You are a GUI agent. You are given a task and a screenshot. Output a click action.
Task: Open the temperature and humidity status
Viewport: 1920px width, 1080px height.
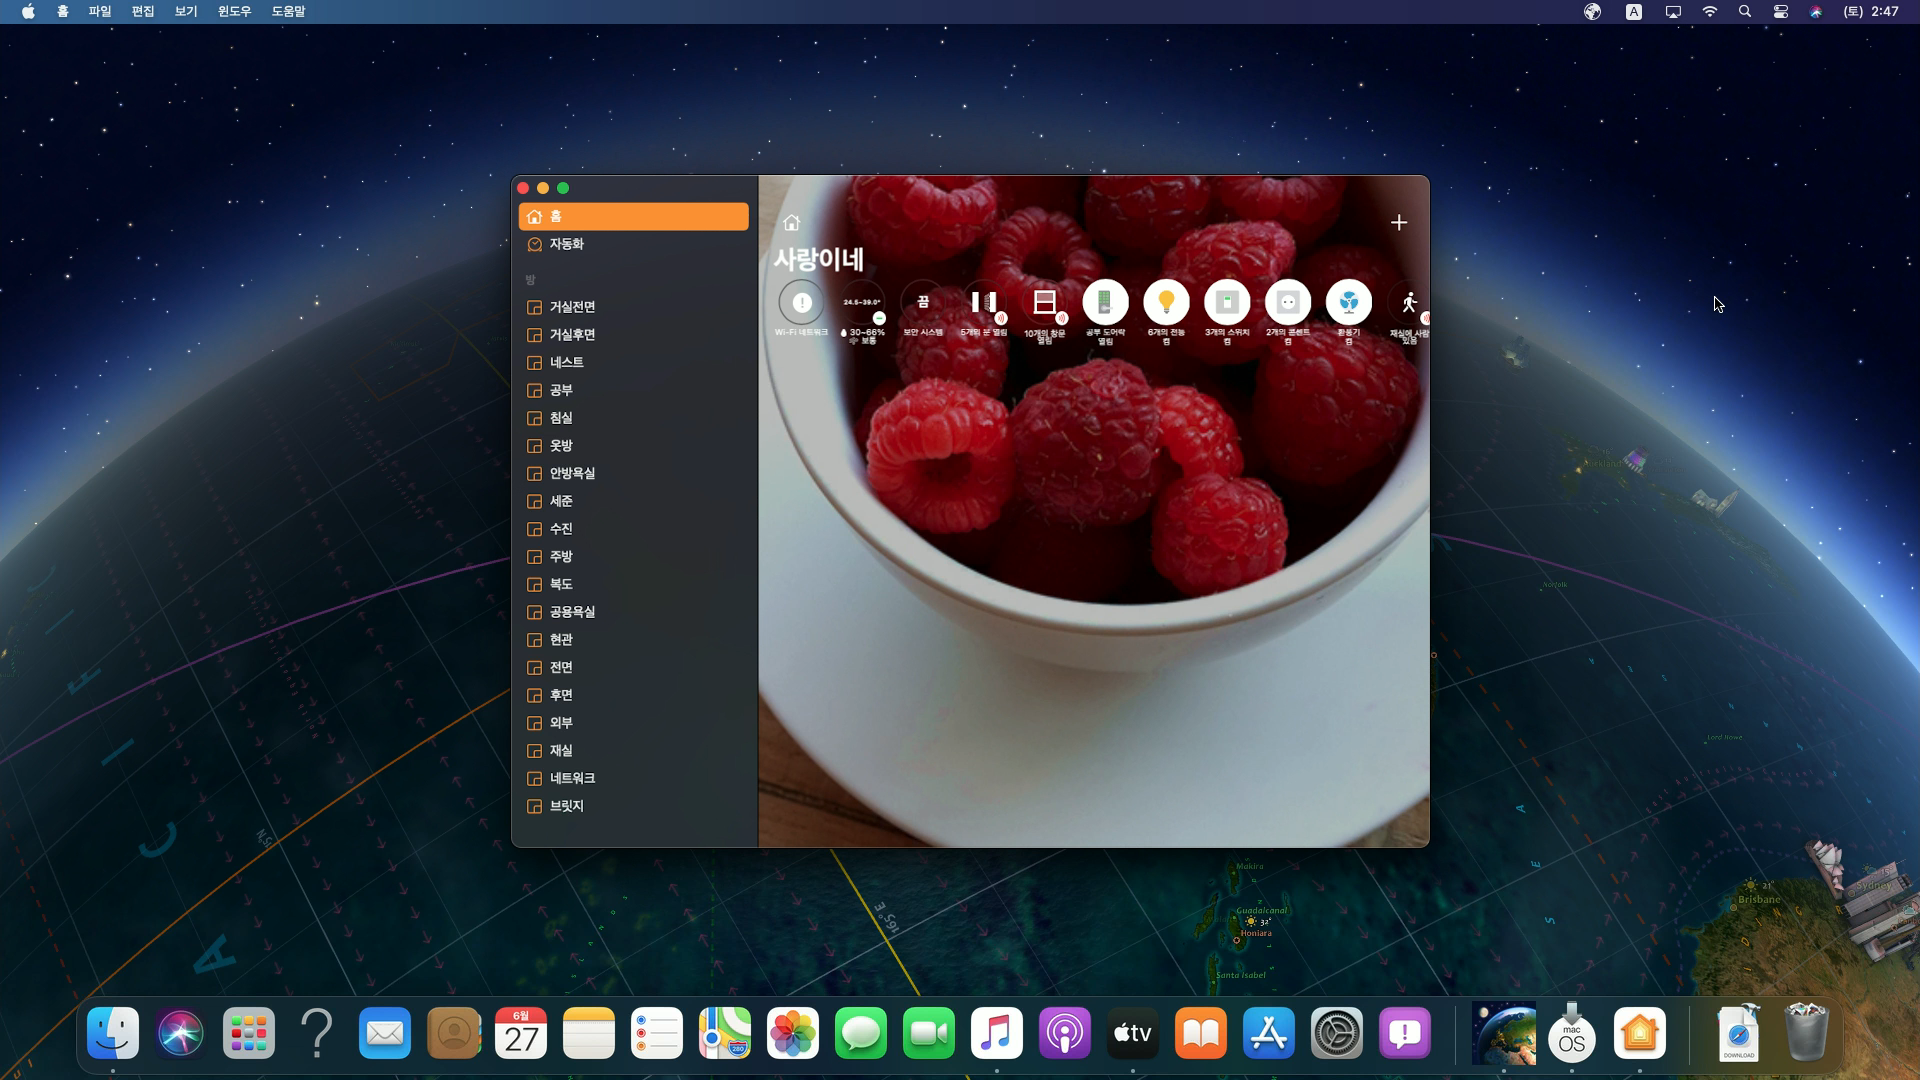(x=862, y=302)
